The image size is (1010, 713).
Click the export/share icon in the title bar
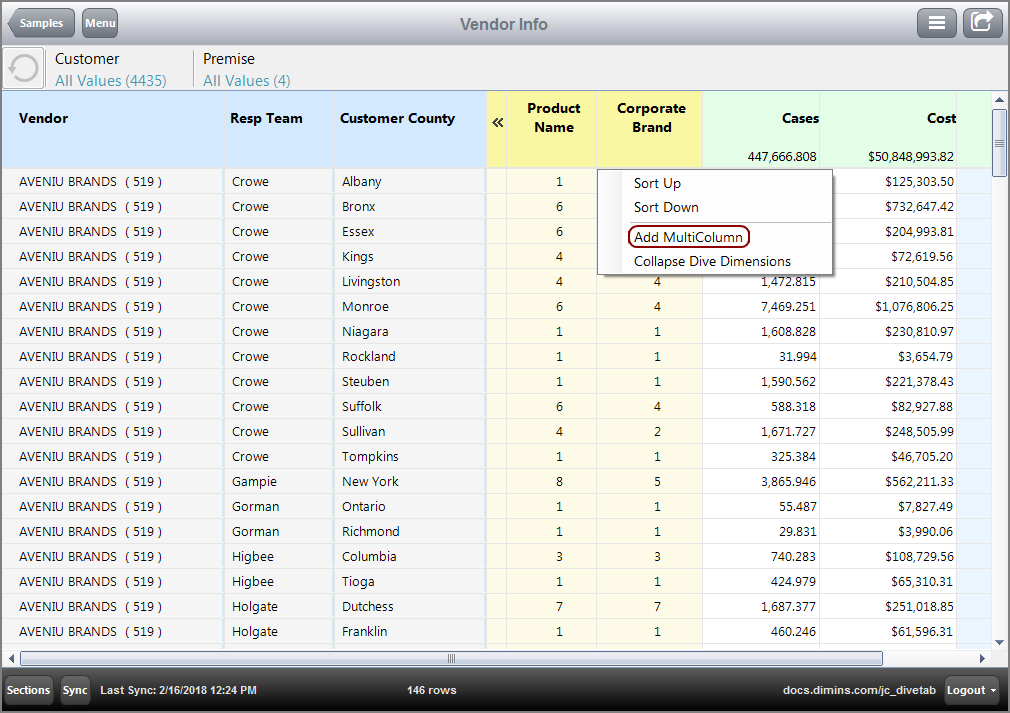(x=981, y=22)
